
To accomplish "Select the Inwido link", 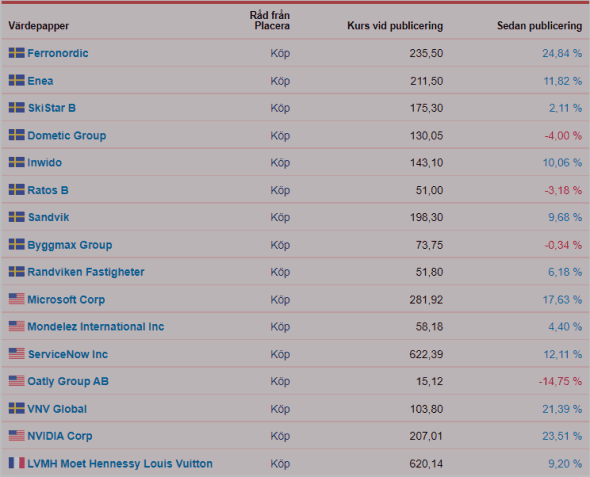I will [44, 163].
